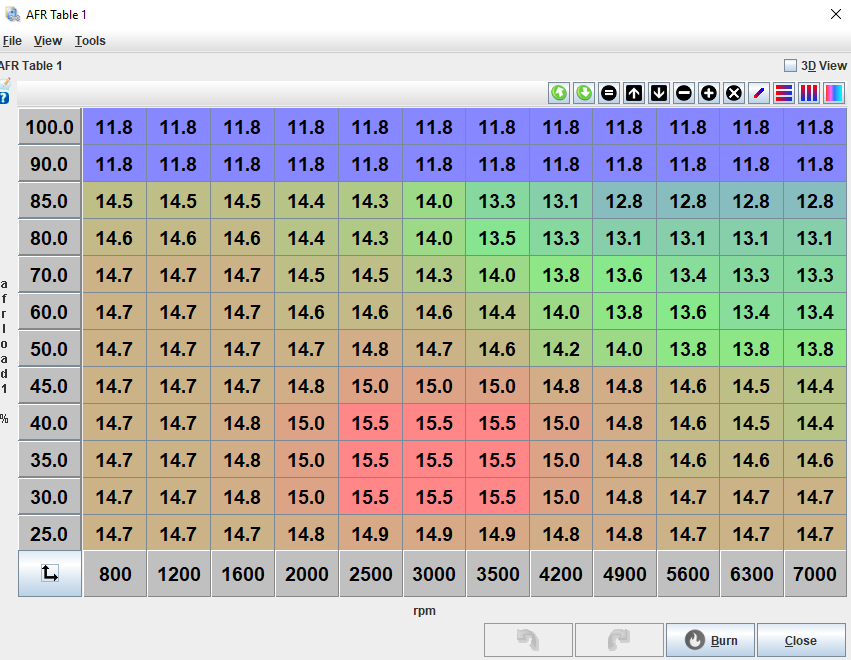Select the 13.5 cell at 80.0 load
Viewport: 851px width, 660px height.
tap(497, 238)
